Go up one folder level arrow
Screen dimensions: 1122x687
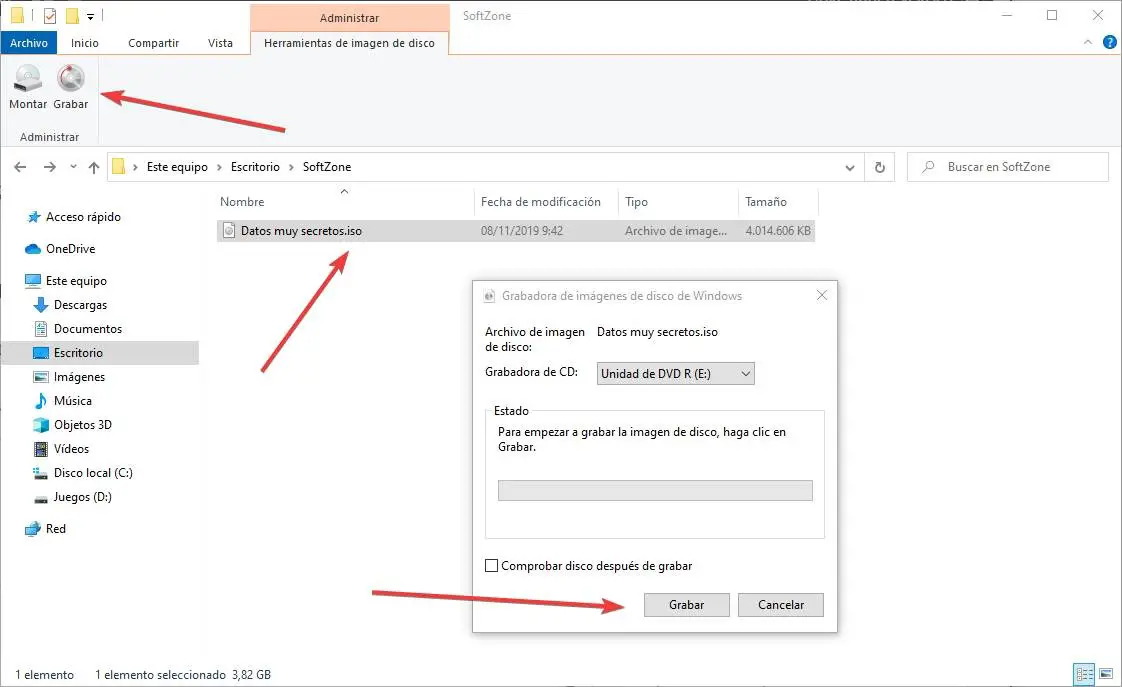[94, 167]
